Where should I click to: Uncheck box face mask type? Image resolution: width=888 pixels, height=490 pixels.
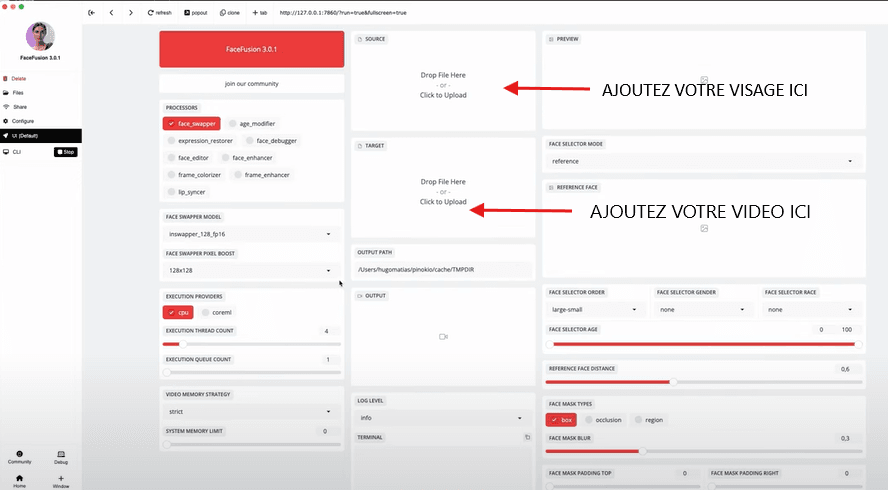point(561,420)
